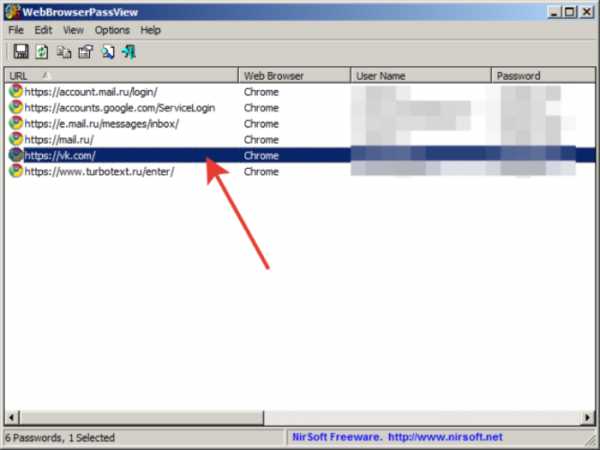Screen dimensions: 600x450
Task: Open the Help menu
Action: [150, 30]
